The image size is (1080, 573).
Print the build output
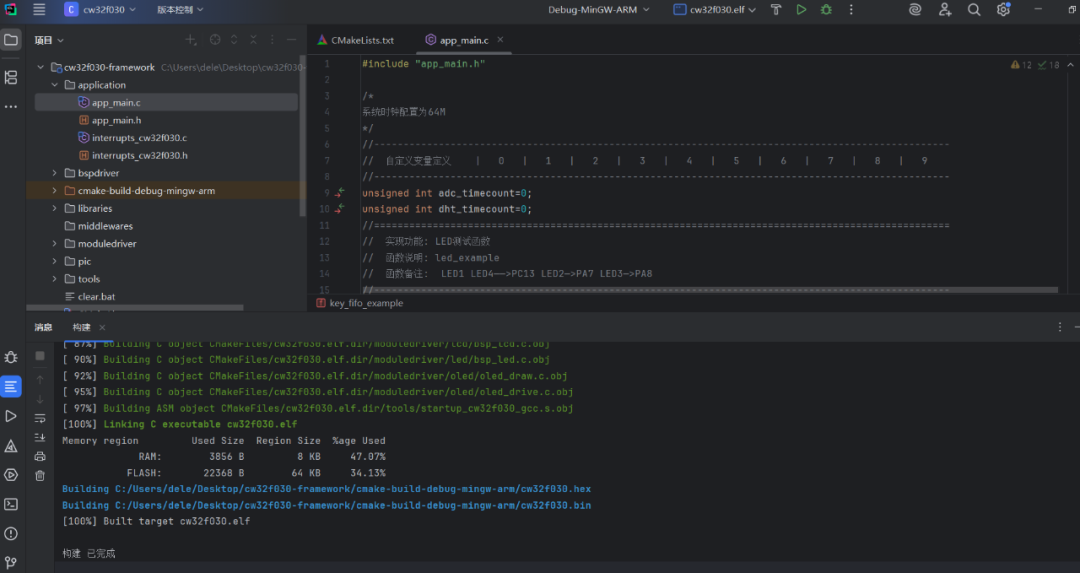[x=40, y=456]
